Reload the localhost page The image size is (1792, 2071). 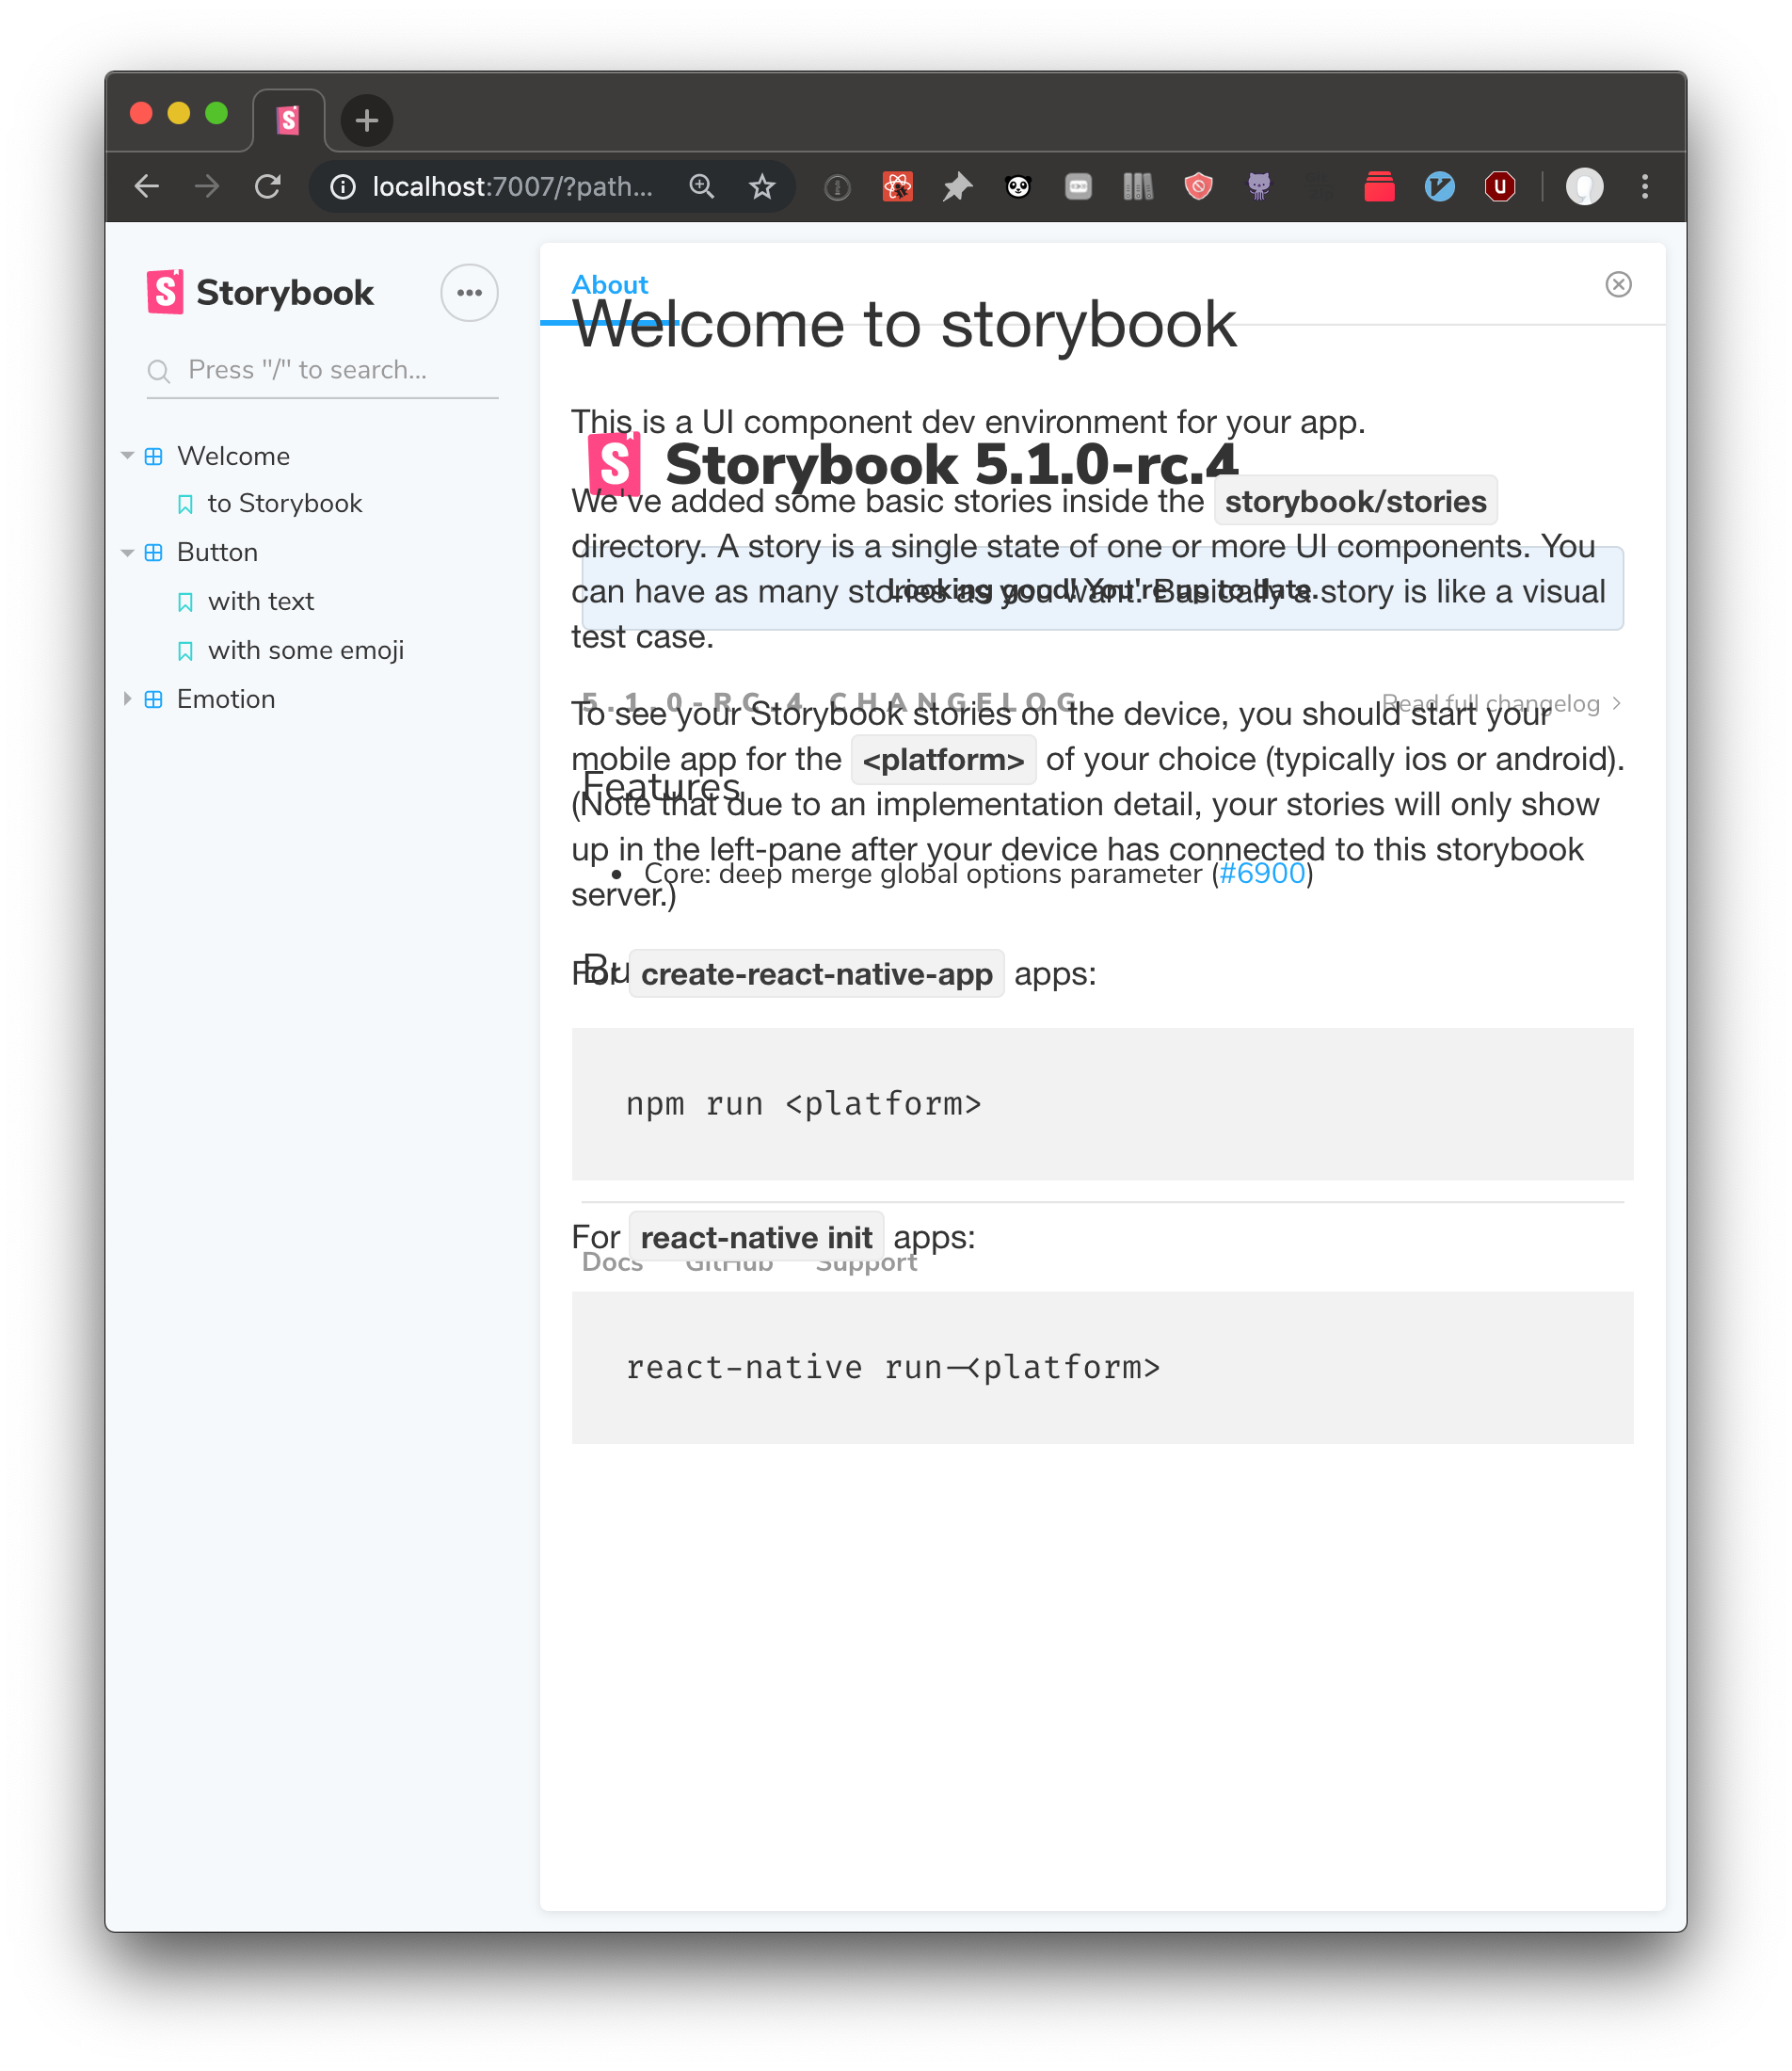[x=267, y=187]
